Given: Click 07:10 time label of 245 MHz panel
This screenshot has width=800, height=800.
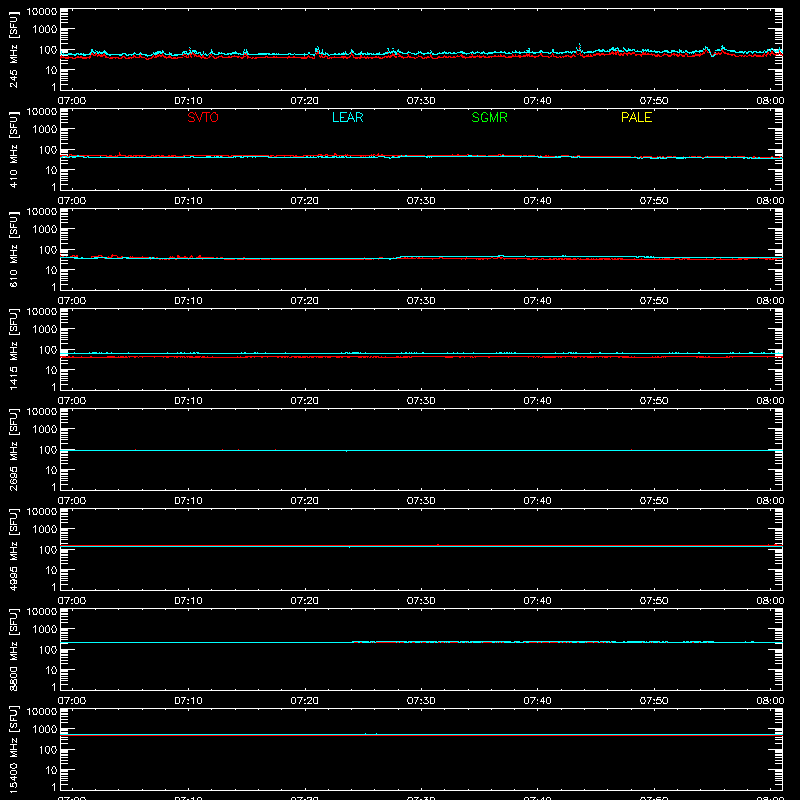Looking at the screenshot, I should click(188, 101).
